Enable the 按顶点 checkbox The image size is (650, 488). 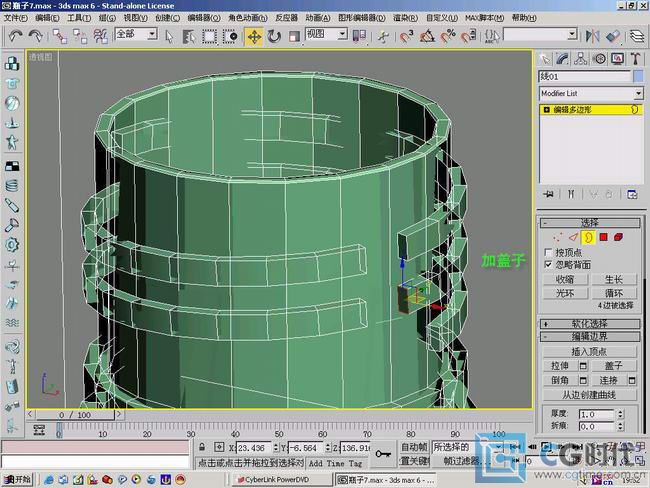point(547,252)
